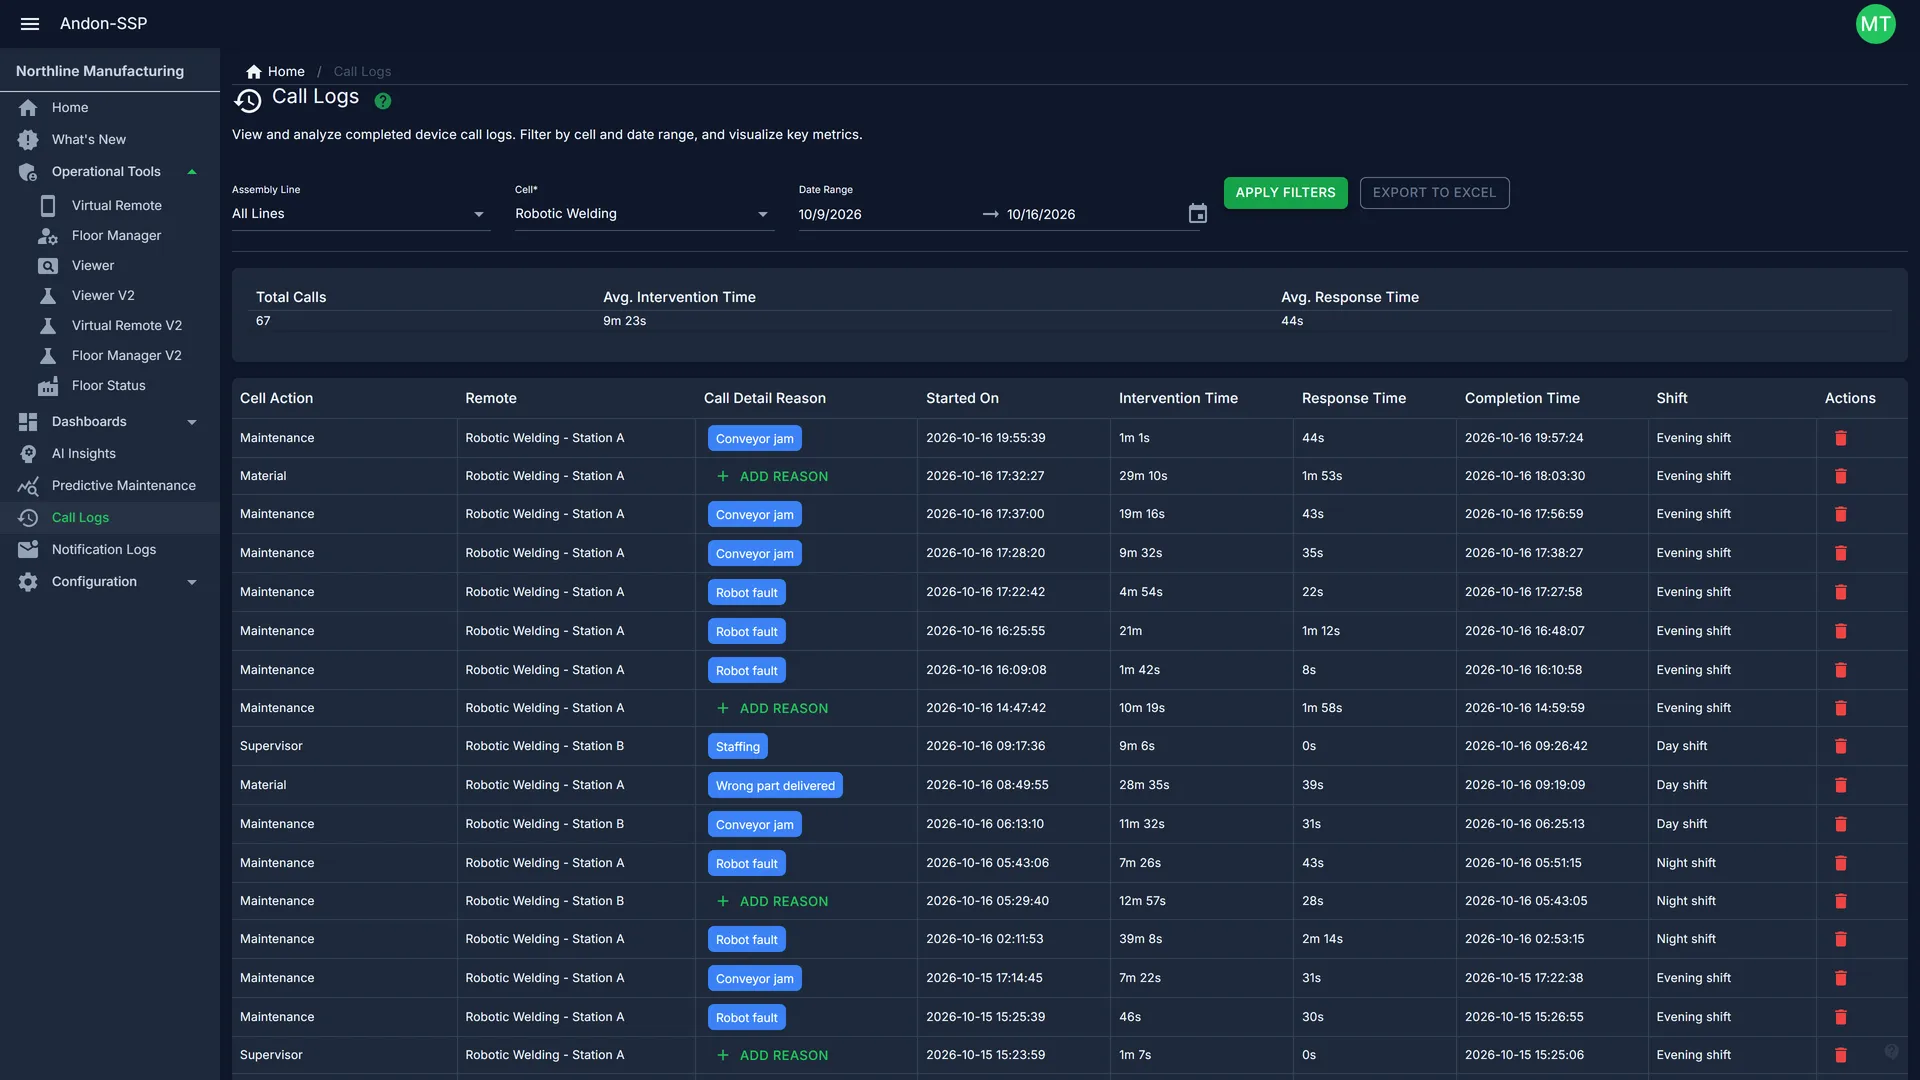Click the Started On column header
Screen dimensions: 1920x1080
point(962,398)
